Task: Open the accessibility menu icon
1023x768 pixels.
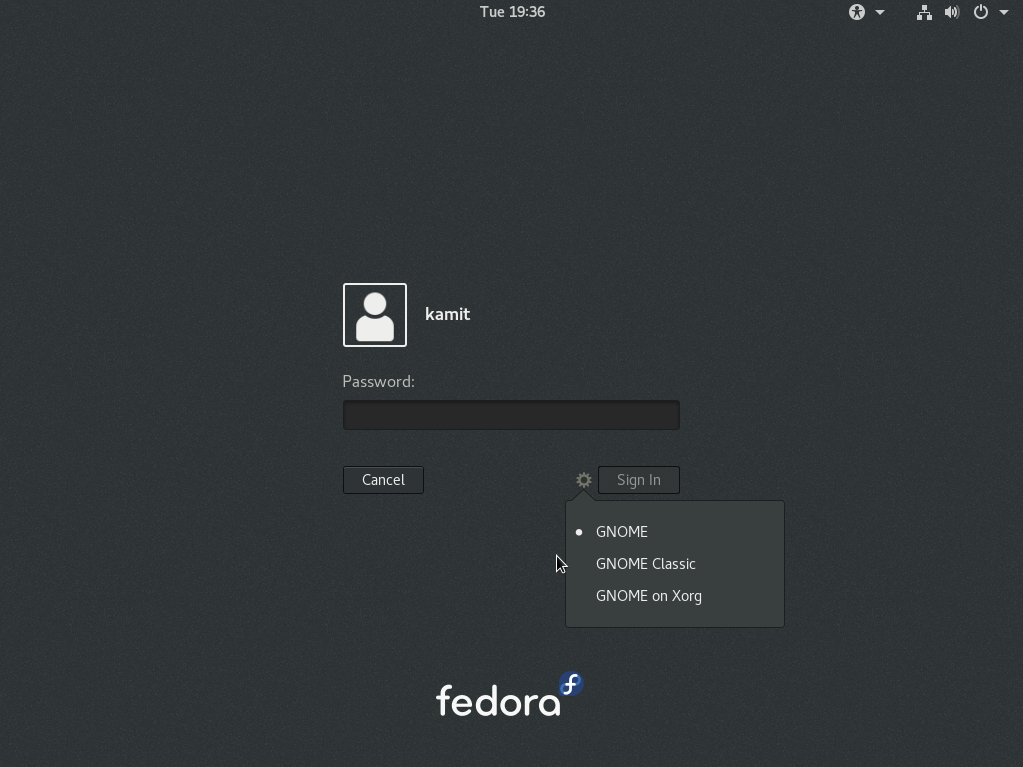Action: [x=856, y=12]
